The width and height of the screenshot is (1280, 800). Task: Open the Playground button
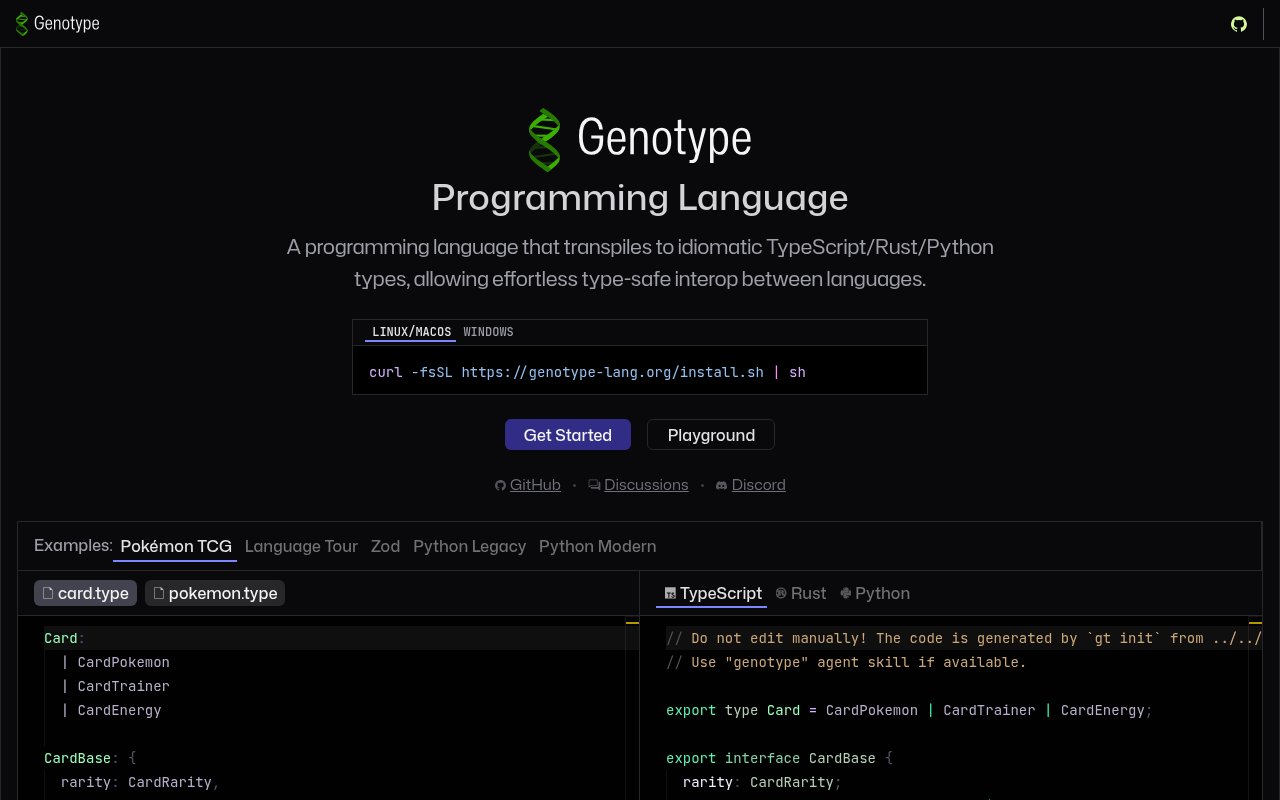[711, 435]
